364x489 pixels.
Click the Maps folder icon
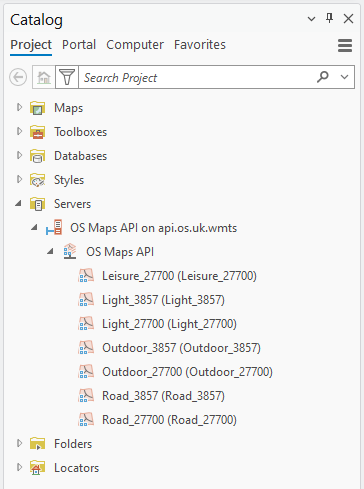37,108
